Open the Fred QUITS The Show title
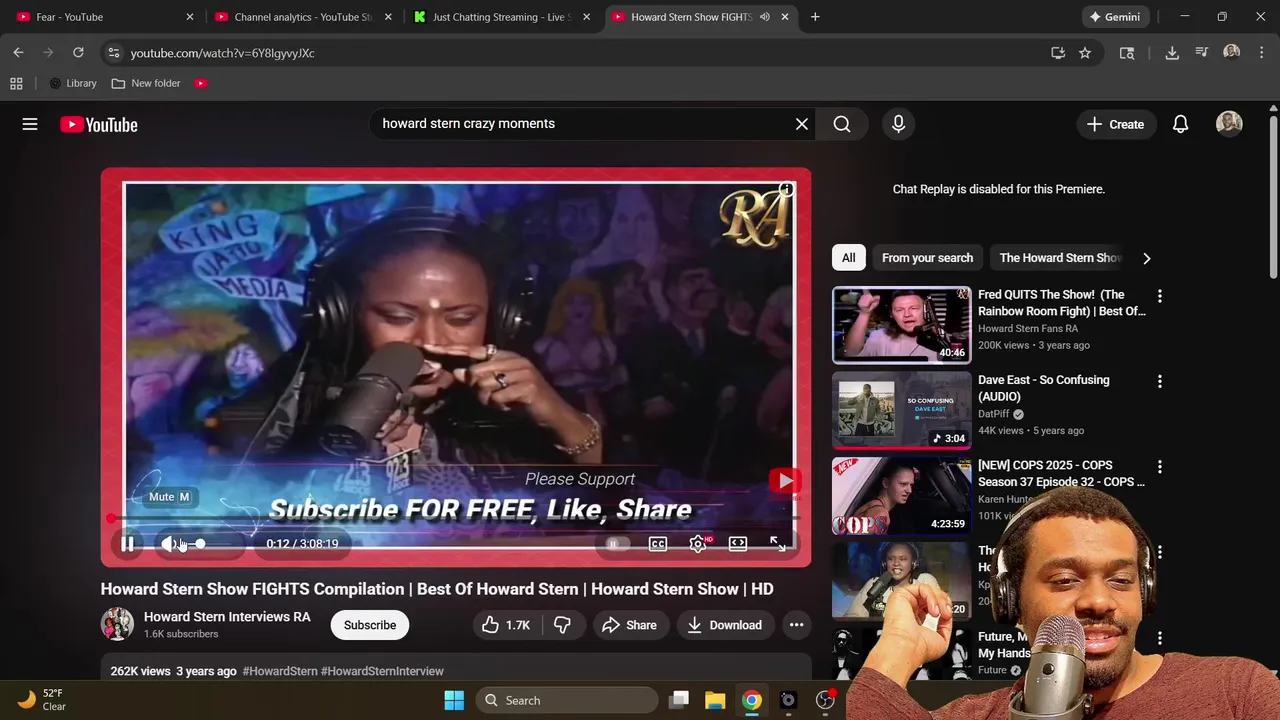 tap(1062, 303)
